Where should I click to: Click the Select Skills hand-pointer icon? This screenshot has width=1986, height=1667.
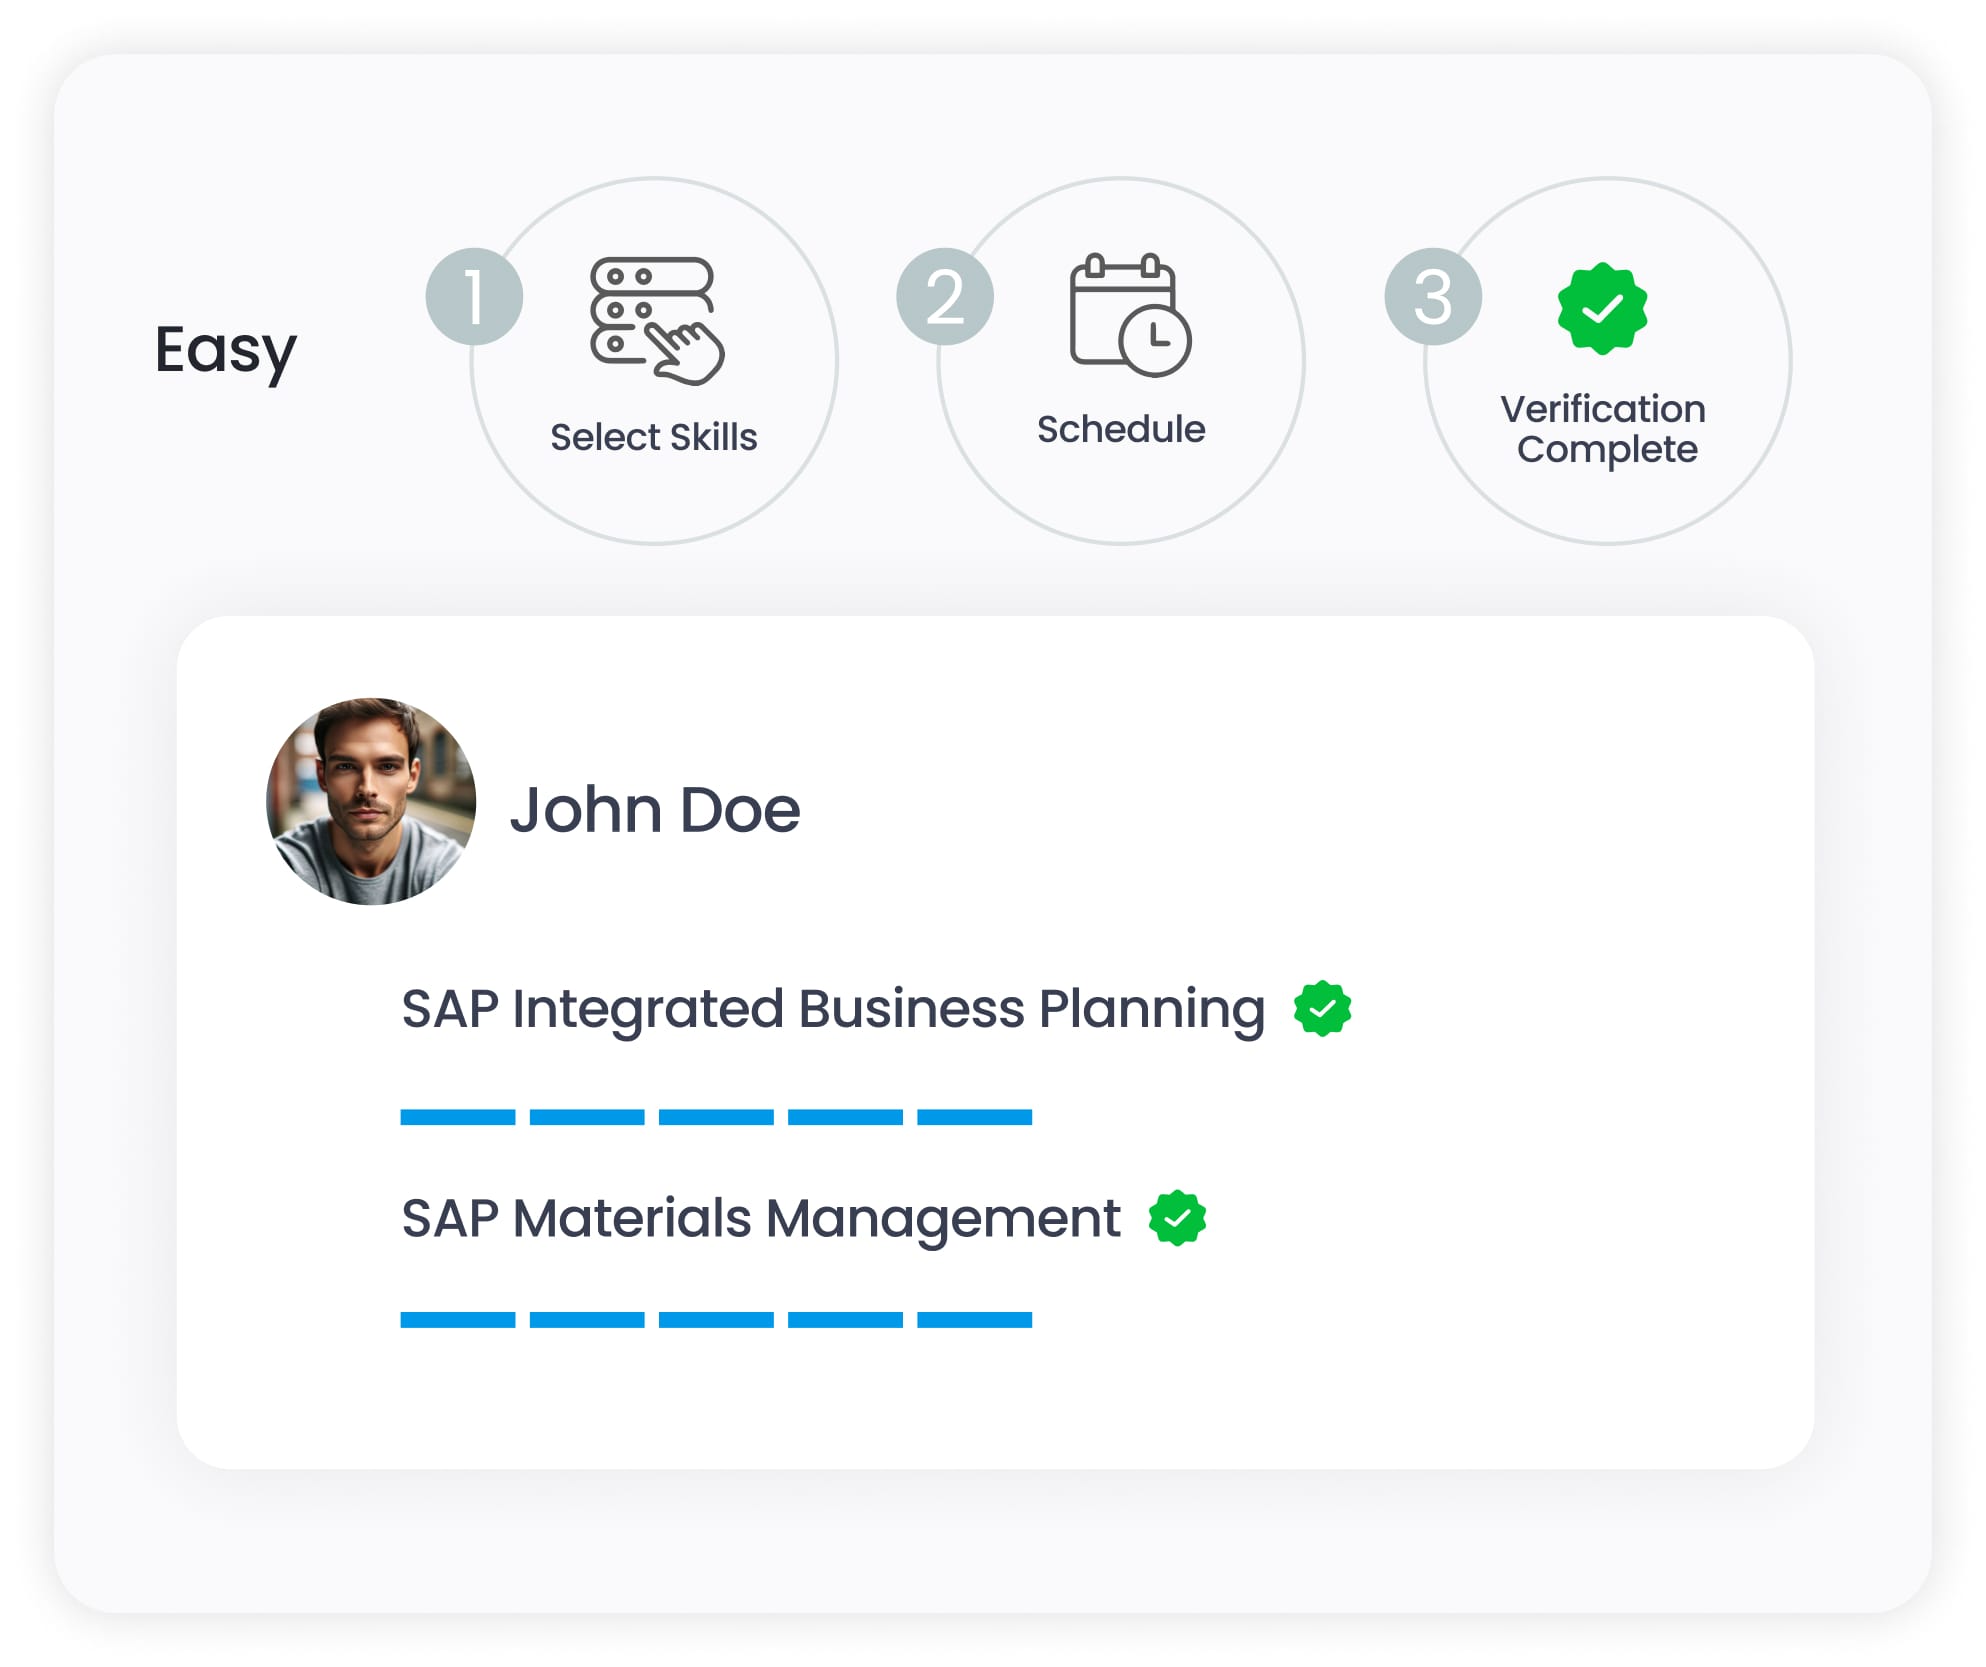(656, 320)
